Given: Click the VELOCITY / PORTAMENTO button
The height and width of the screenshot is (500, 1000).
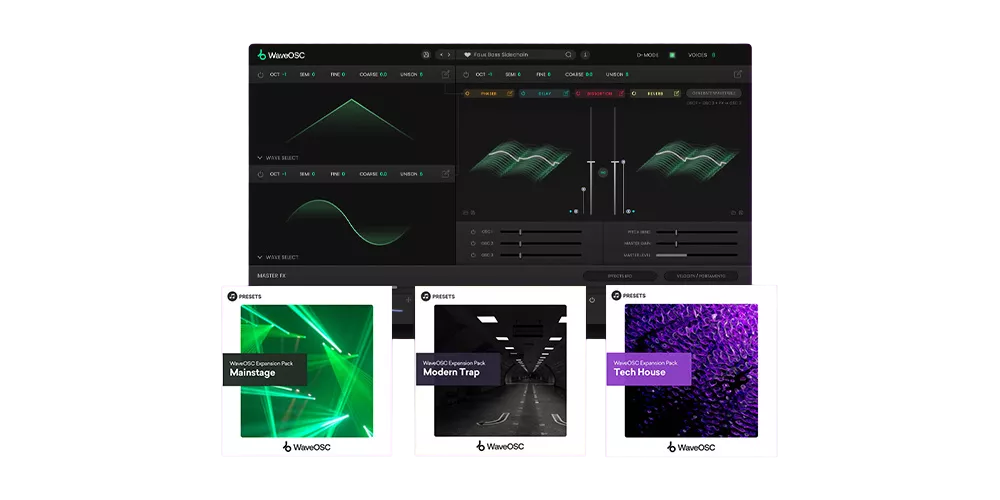Looking at the screenshot, I should pyautogui.click(x=701, y=276).
